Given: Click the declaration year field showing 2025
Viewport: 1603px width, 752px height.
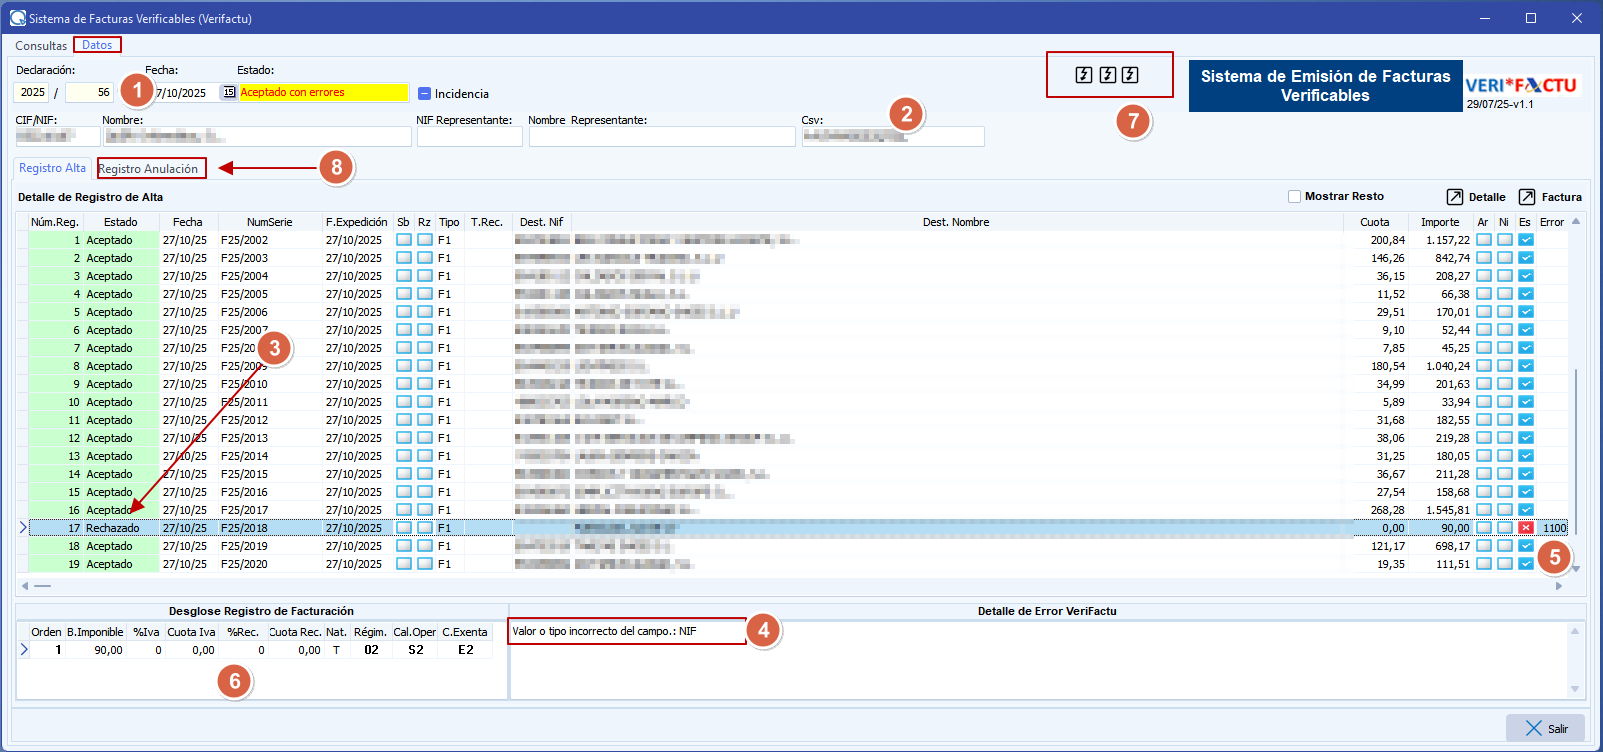Looking at the screenshot, I should pos(32,92).
